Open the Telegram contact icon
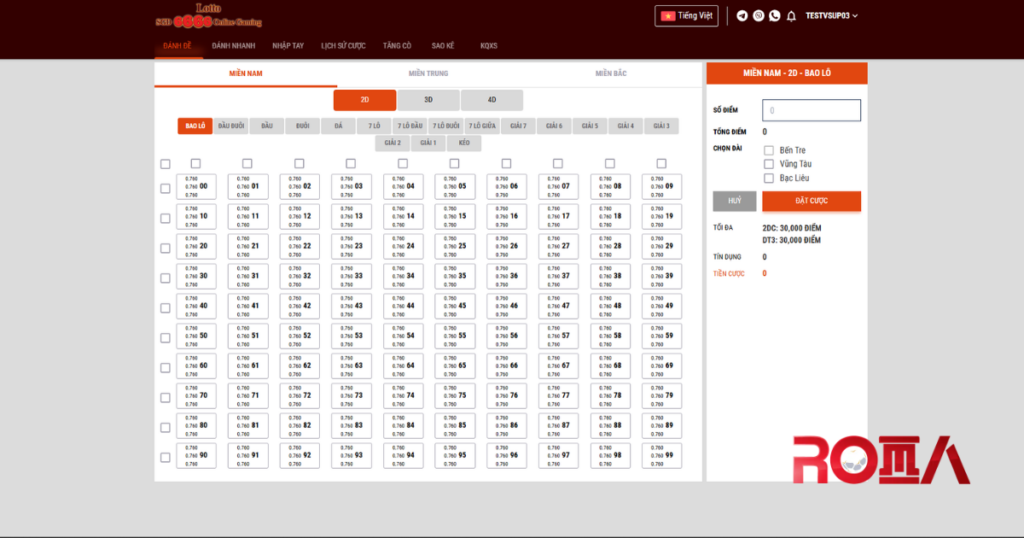 (x=742, y=16)
